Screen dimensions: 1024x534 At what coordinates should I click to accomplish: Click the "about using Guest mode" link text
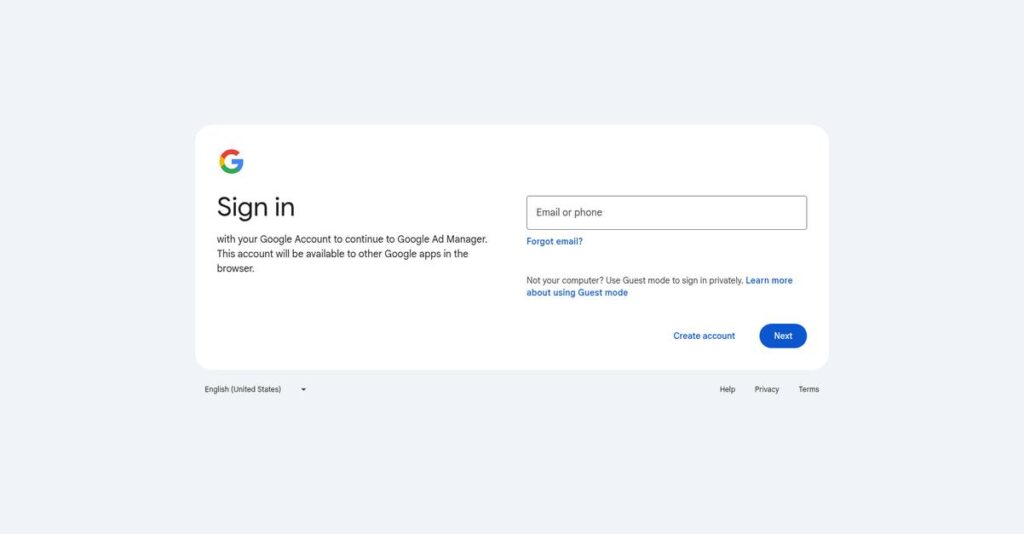(x=577, y=293)
